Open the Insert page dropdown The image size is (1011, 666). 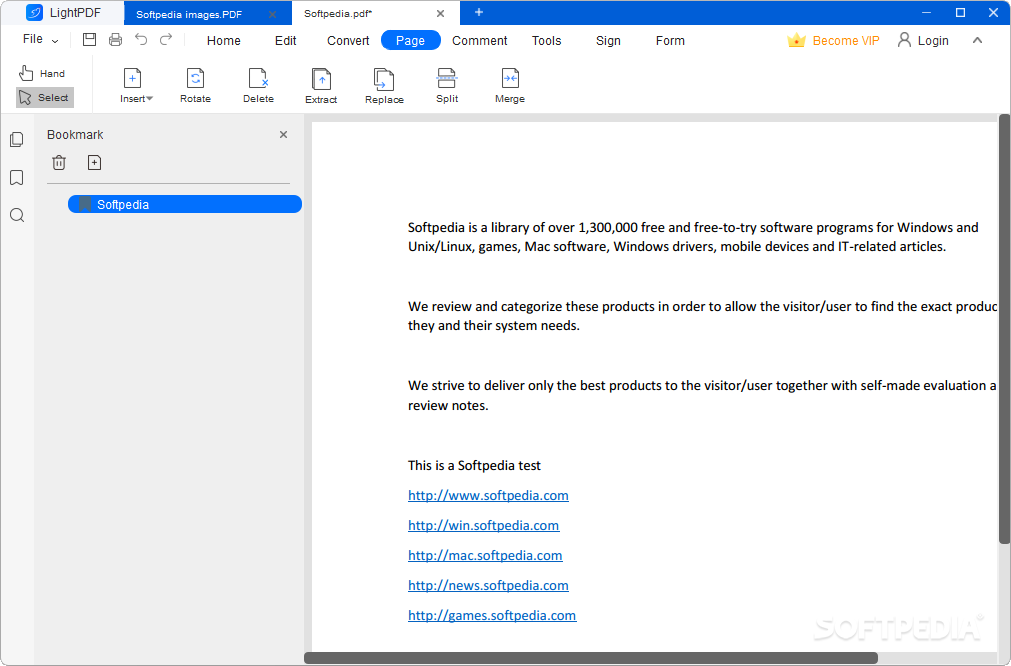coord(136,86)
